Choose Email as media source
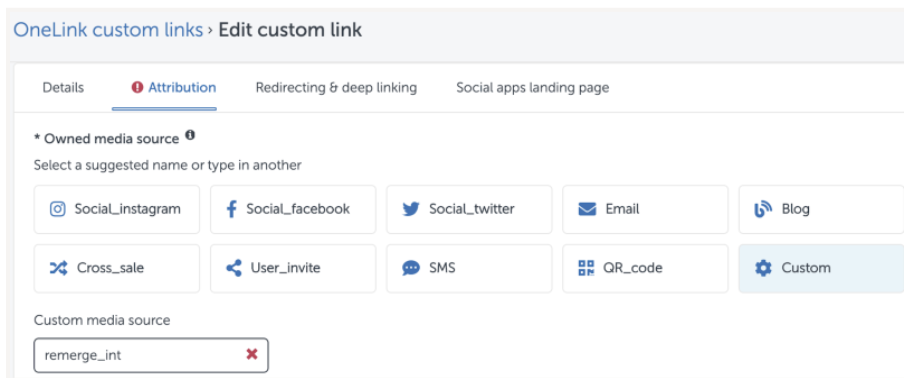This screenshot has width=904, height=378. [x=645, y=210]
